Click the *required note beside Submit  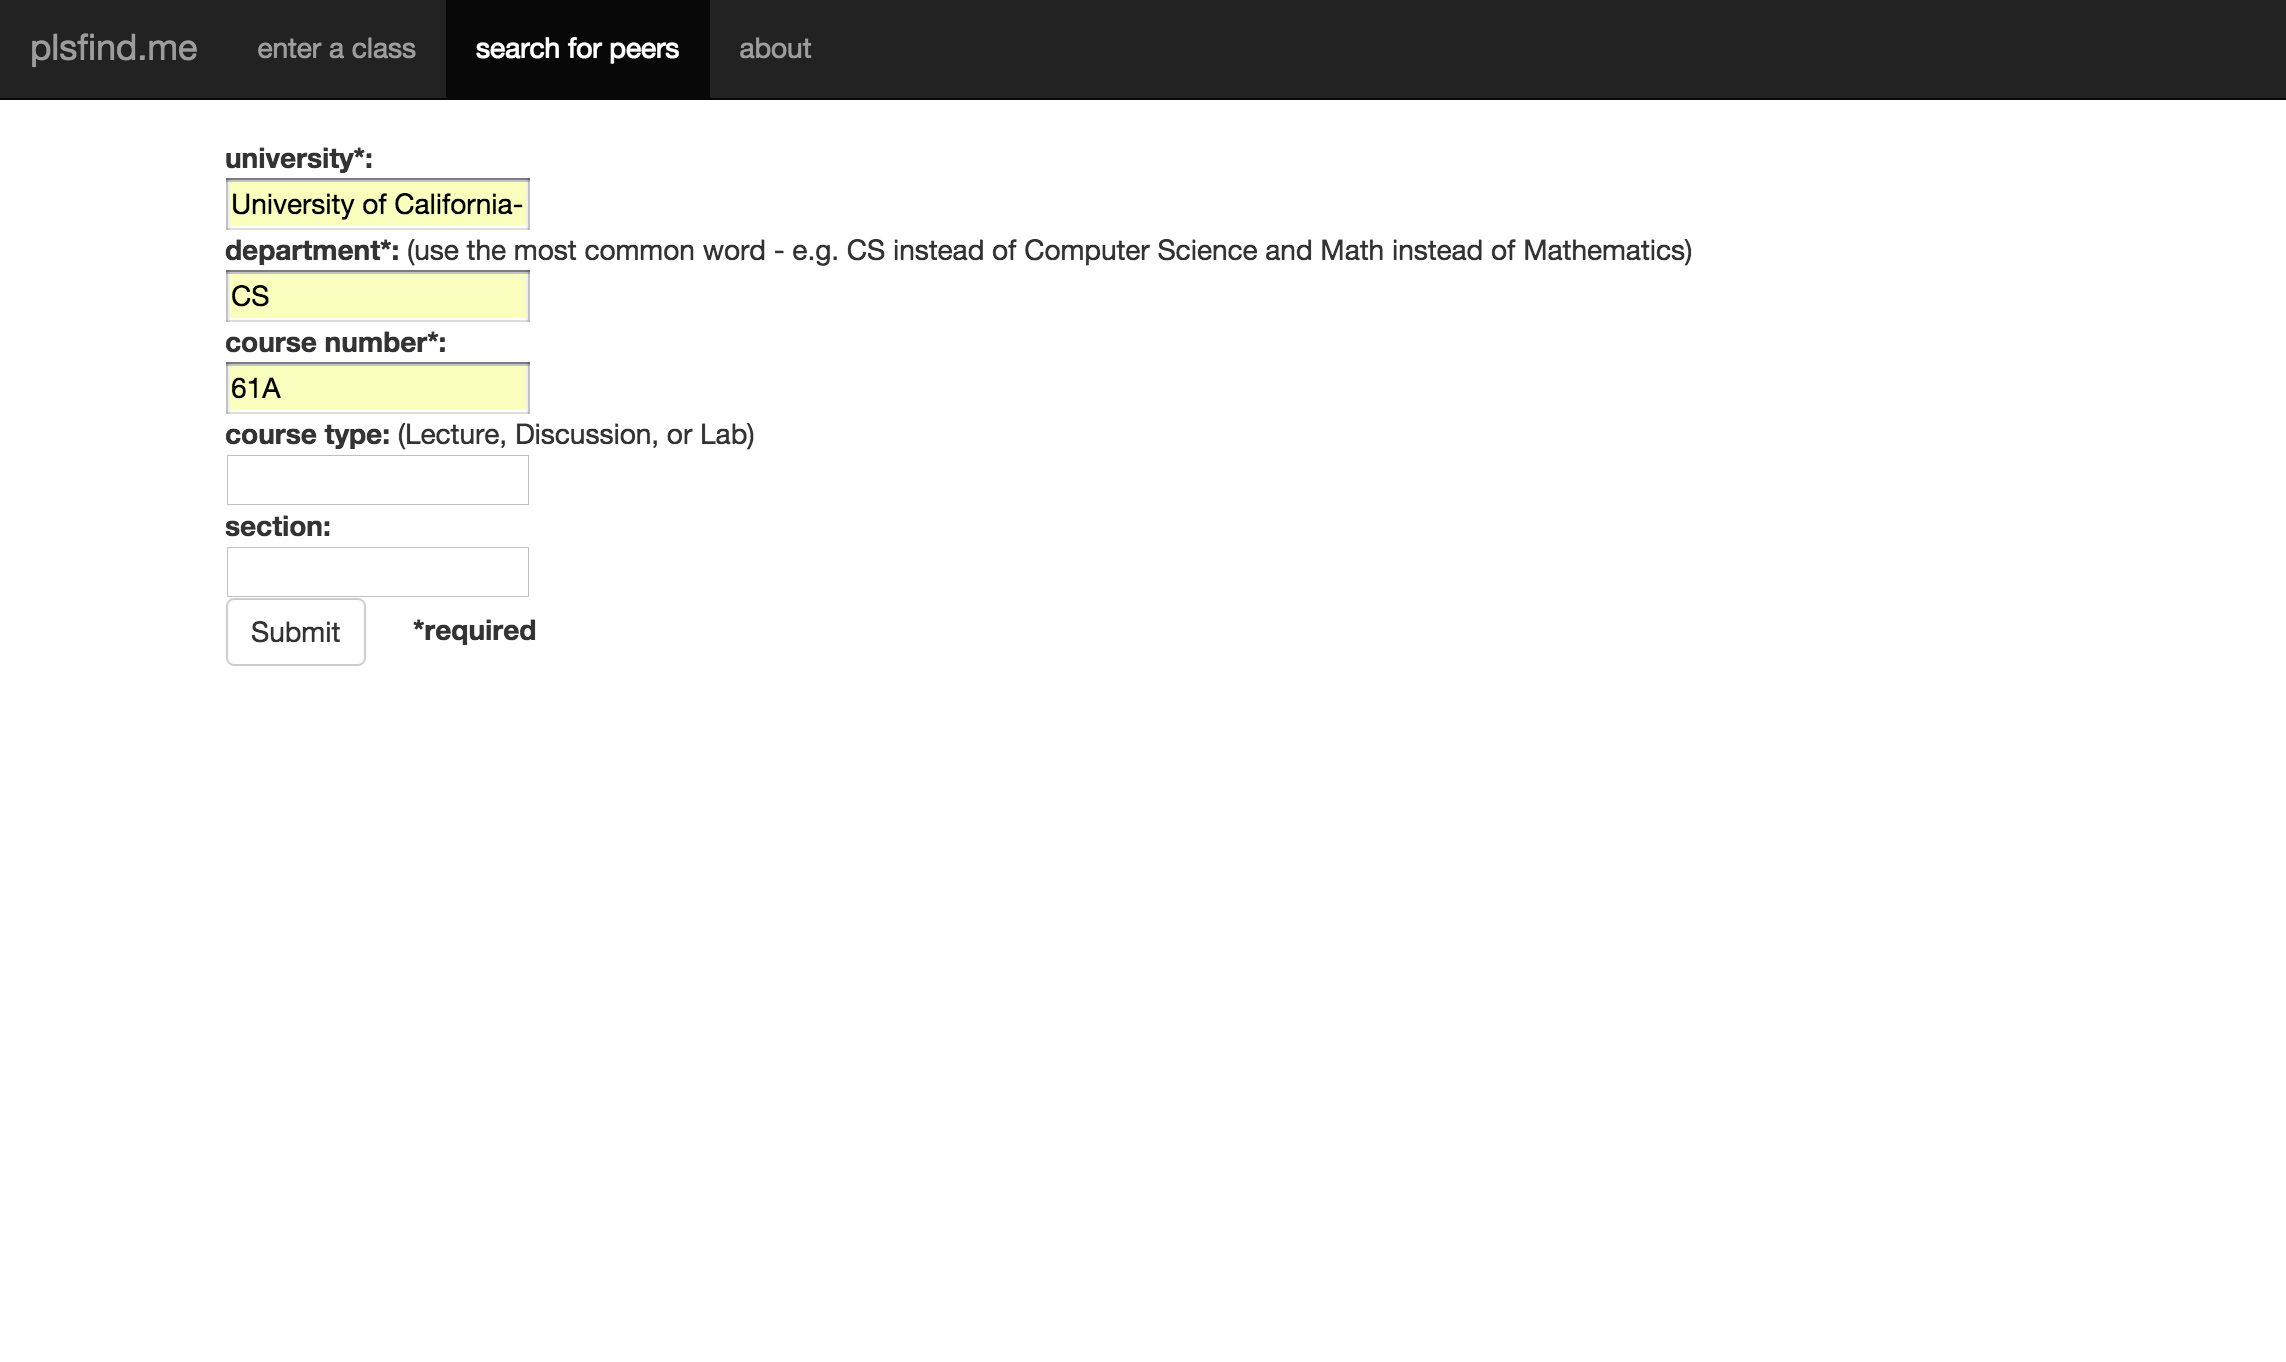pos(474,631)
